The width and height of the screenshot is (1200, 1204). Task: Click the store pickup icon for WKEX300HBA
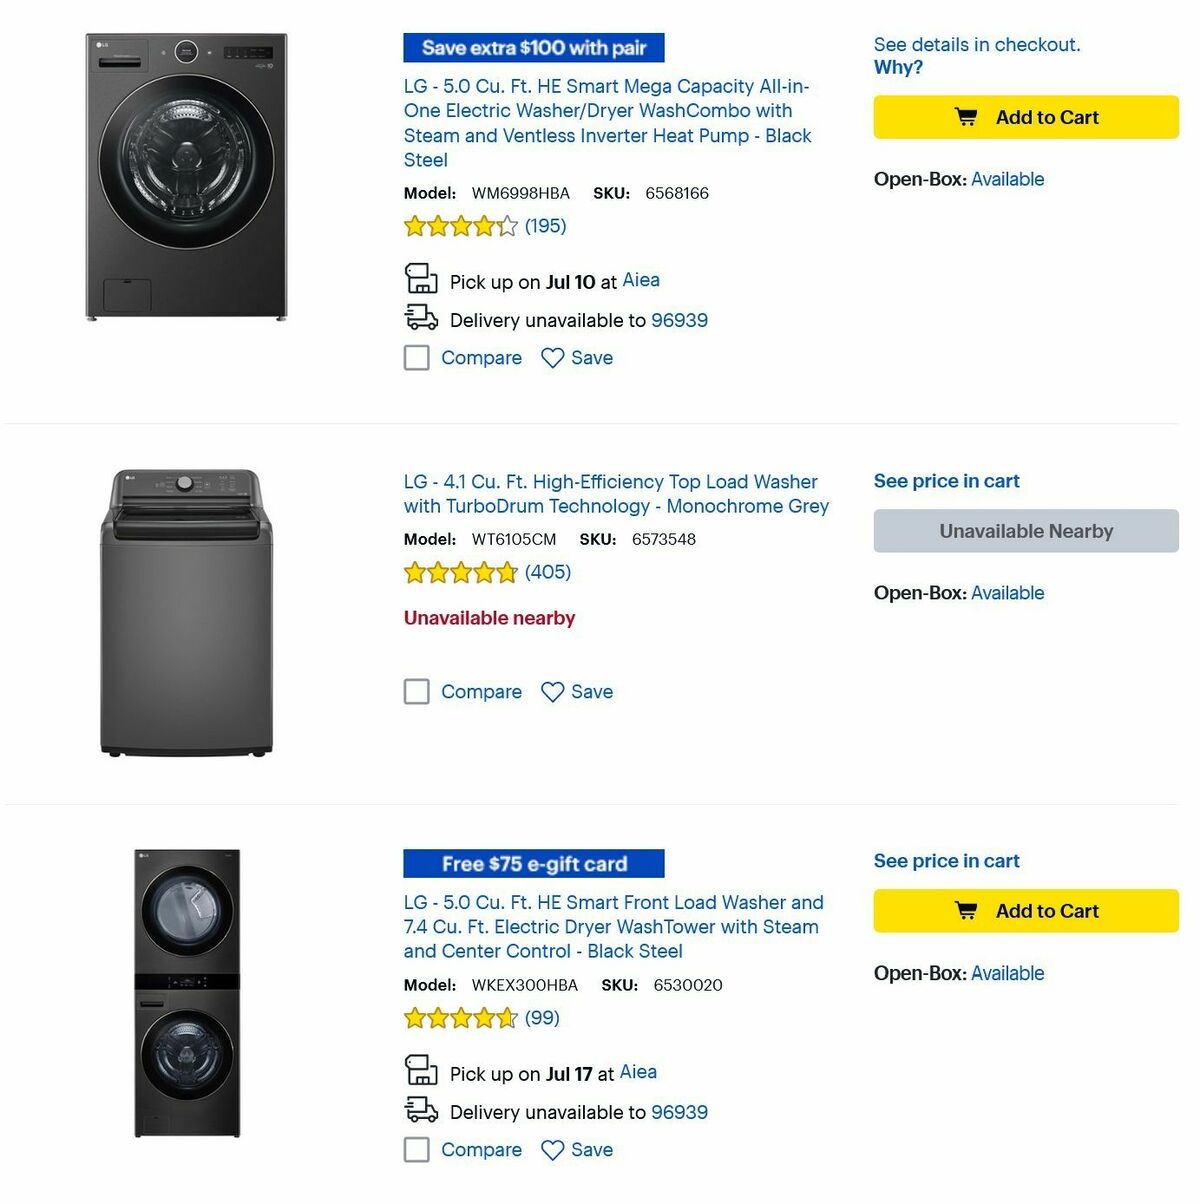(x=421, y=1072)
